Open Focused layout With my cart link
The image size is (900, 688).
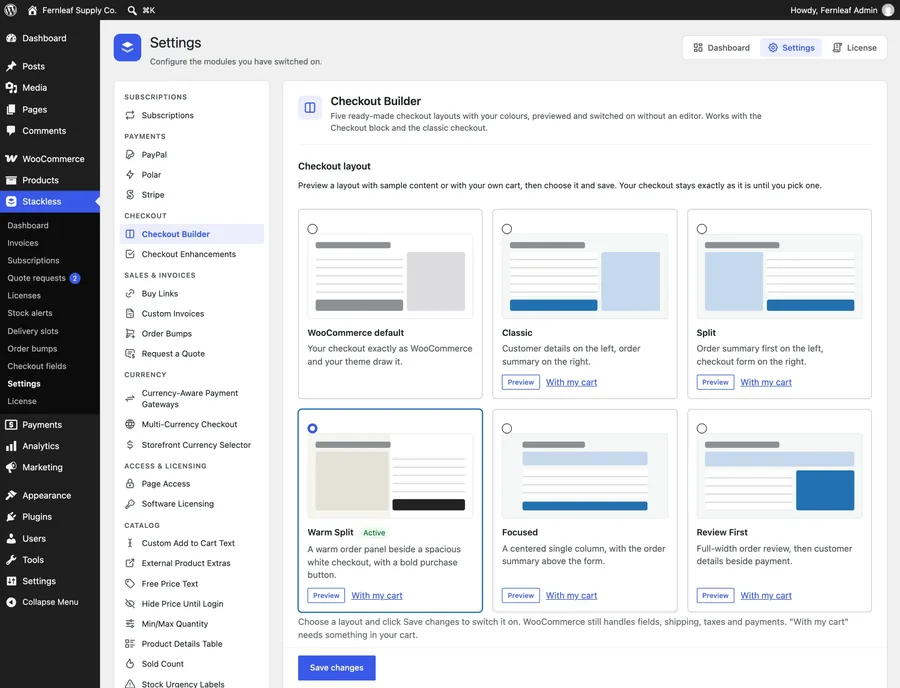[x=571, y=596]
